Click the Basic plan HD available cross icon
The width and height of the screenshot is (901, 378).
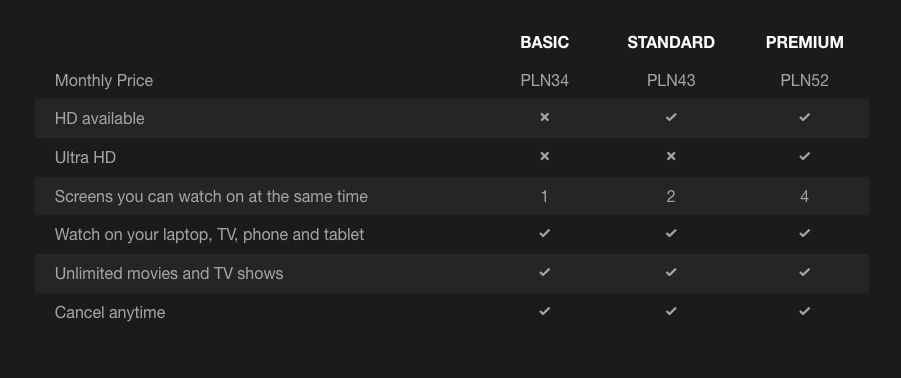[545, 117]
